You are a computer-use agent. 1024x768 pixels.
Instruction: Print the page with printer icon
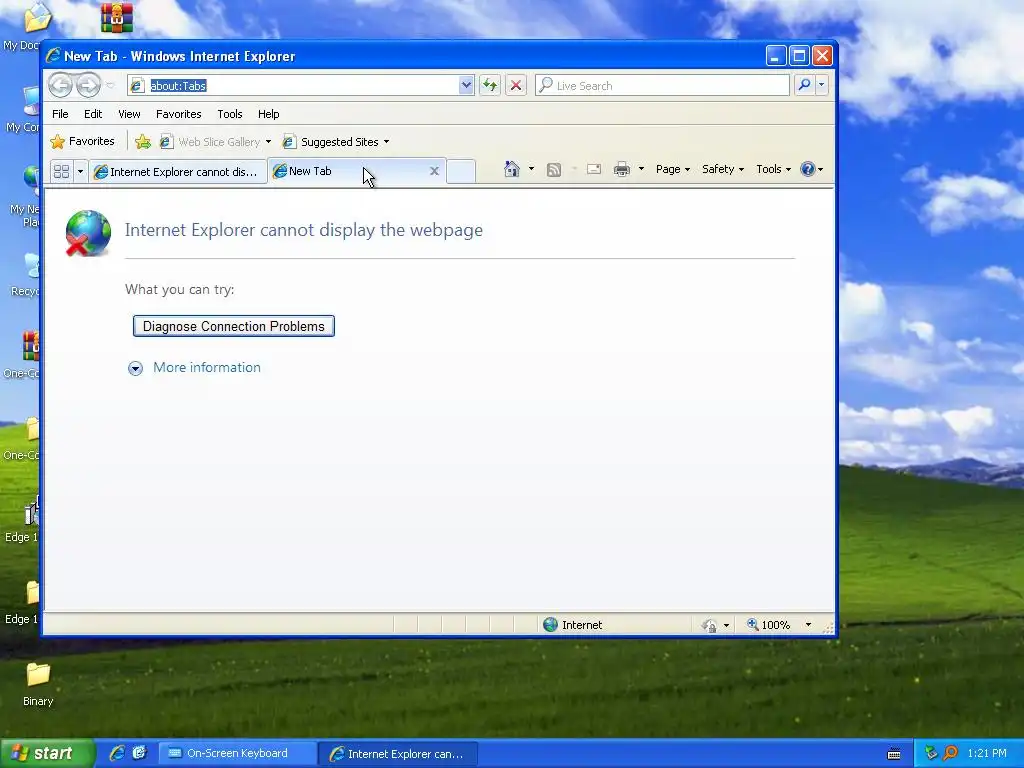[x=622, y=169]
